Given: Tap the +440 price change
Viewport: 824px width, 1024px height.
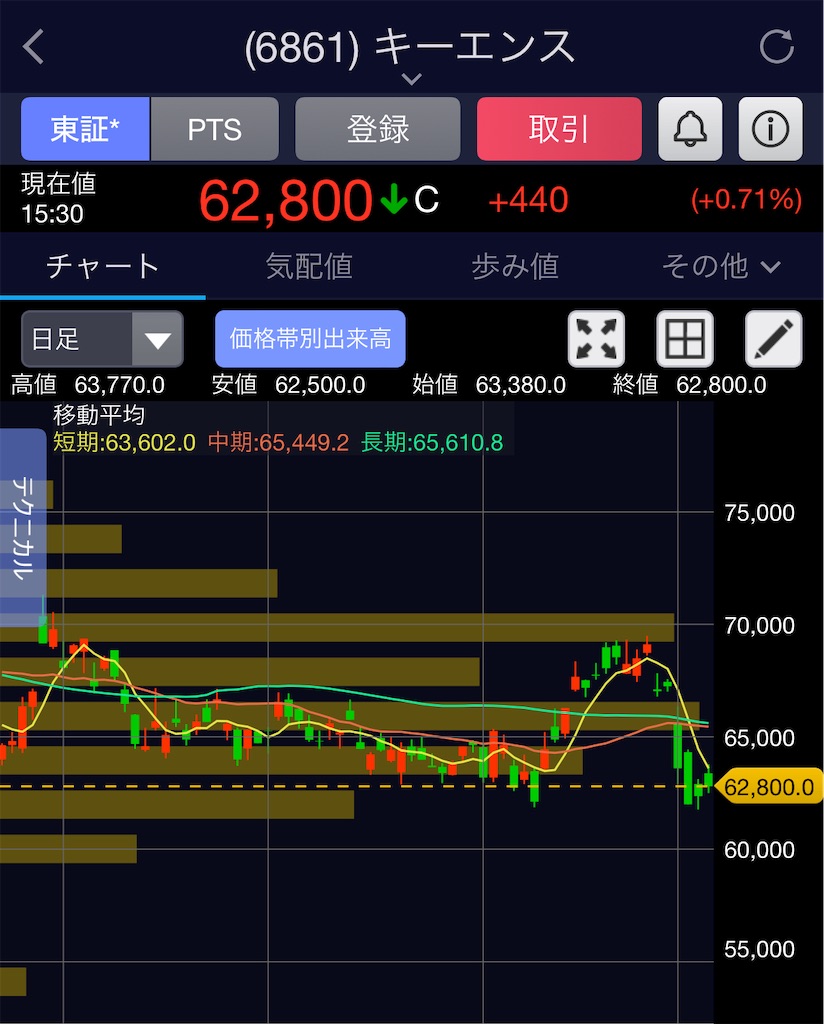Looking at the screenshot, I should (528, 200).
